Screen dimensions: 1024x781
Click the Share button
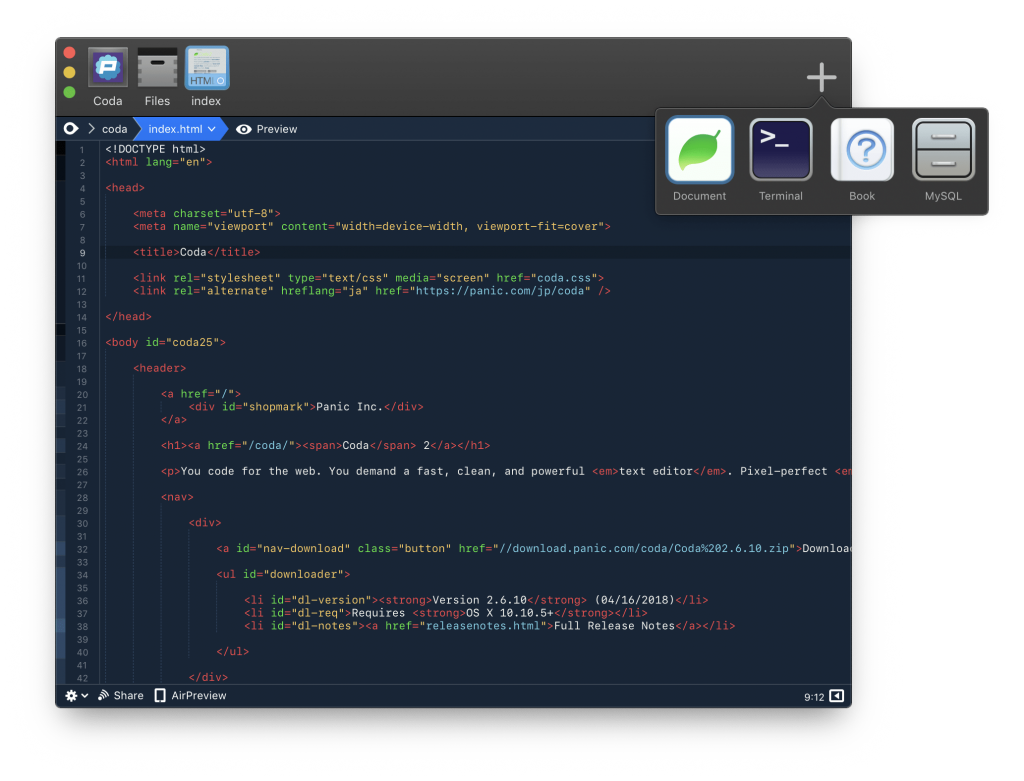tap(121, 695)
